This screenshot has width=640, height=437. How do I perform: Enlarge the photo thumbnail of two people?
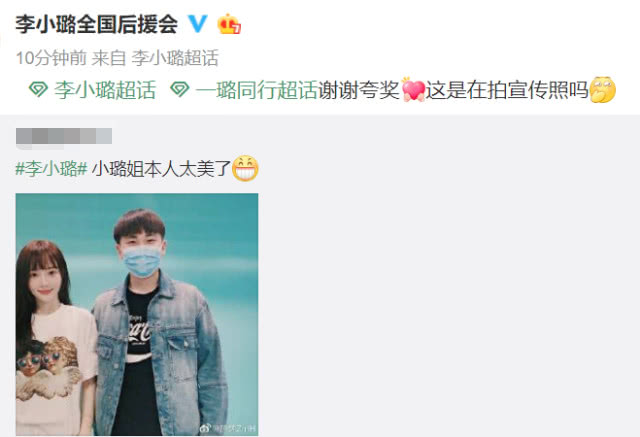[137, 314]
